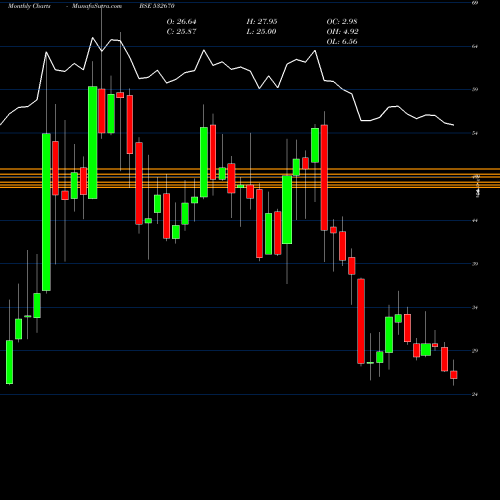Click the 'OL: 6.56' reading
Viewport: 500px width, 500px height.
(x=342, y=42)
